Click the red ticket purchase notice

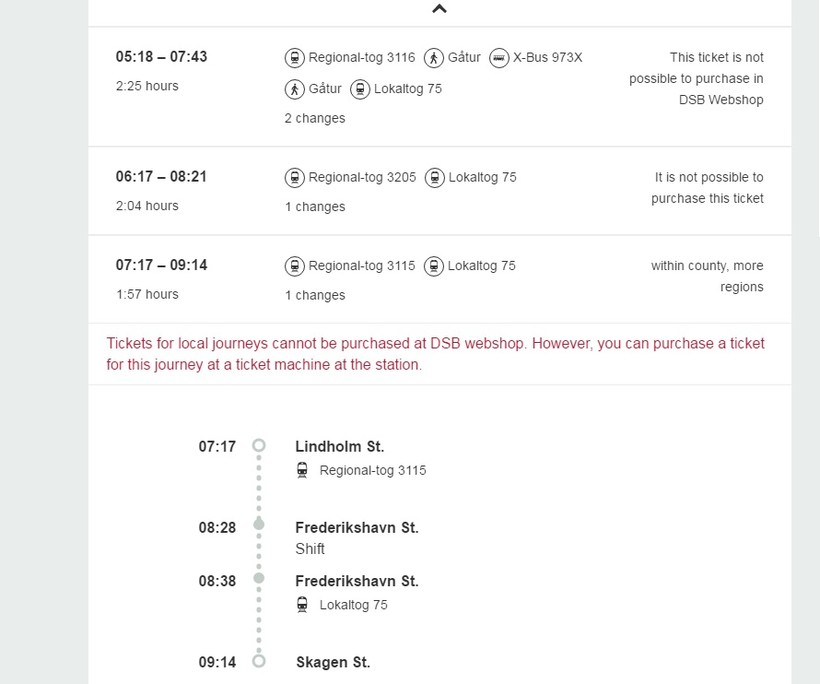435,354
